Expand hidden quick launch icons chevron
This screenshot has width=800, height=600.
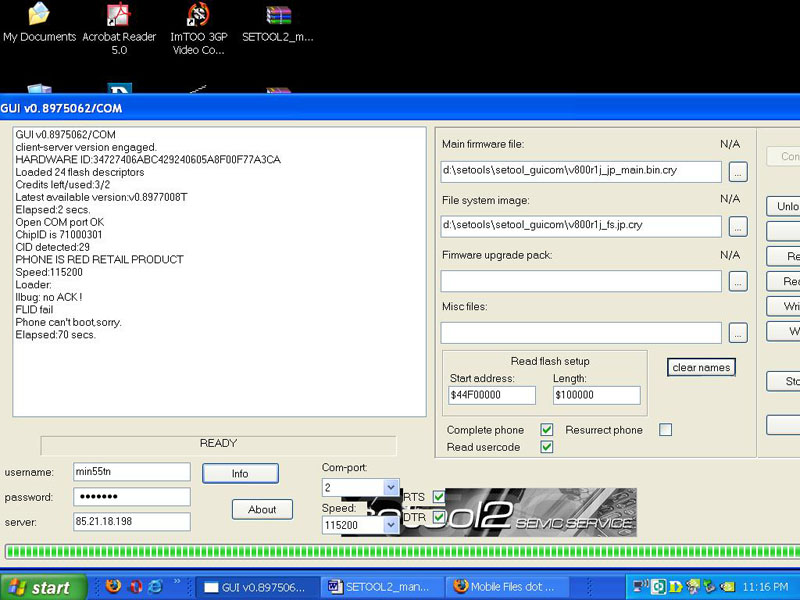pyautogui.click(x=178, y=581)
